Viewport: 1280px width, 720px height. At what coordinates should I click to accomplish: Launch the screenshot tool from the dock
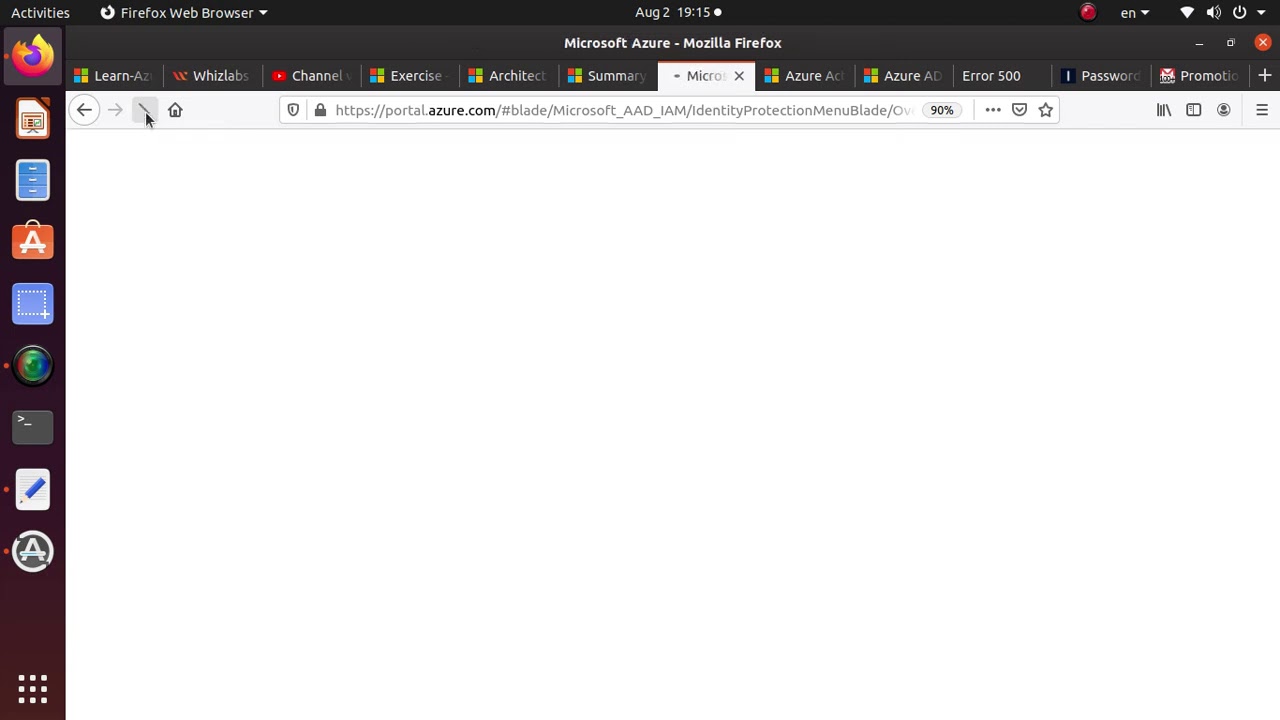click(x=33, y=304)
